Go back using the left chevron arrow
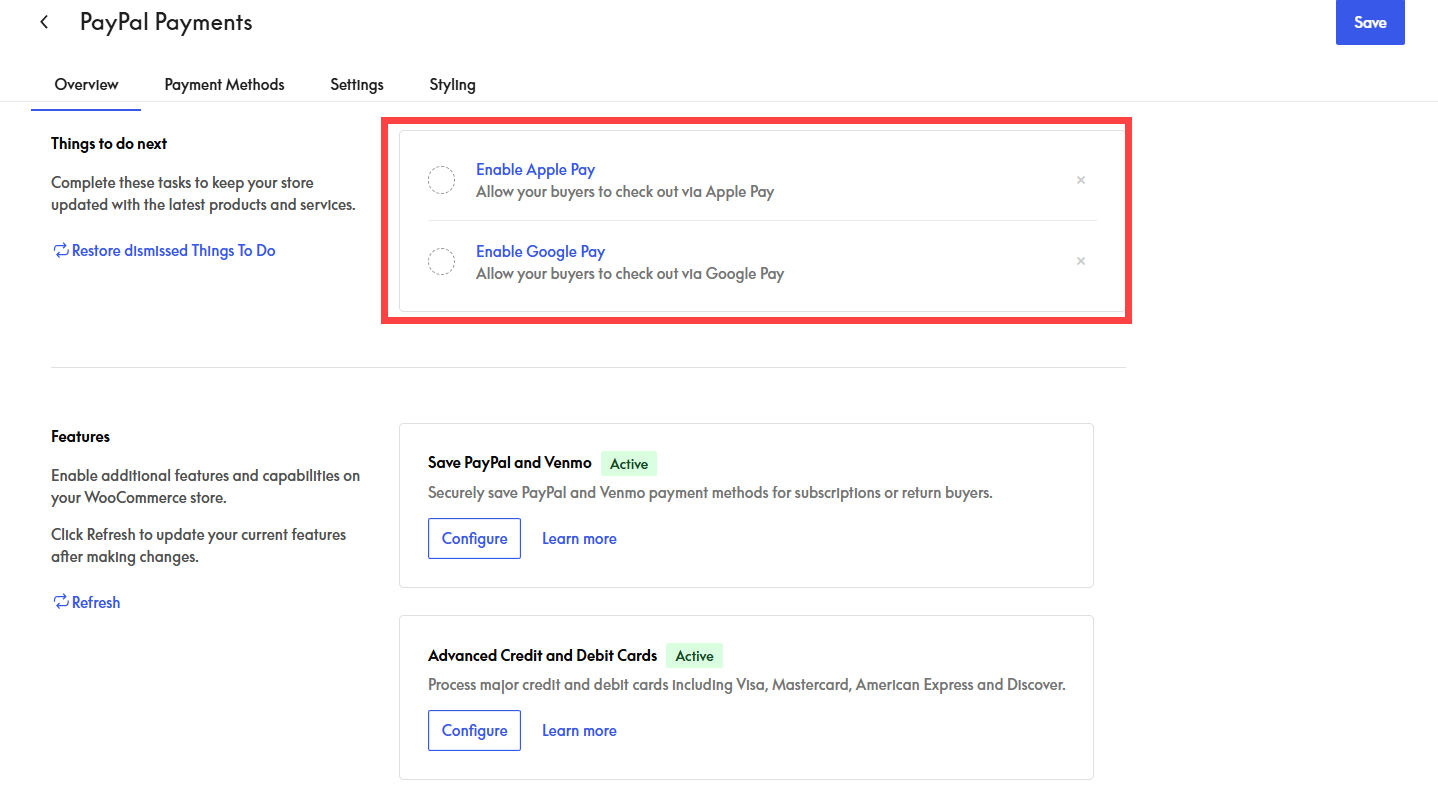 (x=44, y=22)
